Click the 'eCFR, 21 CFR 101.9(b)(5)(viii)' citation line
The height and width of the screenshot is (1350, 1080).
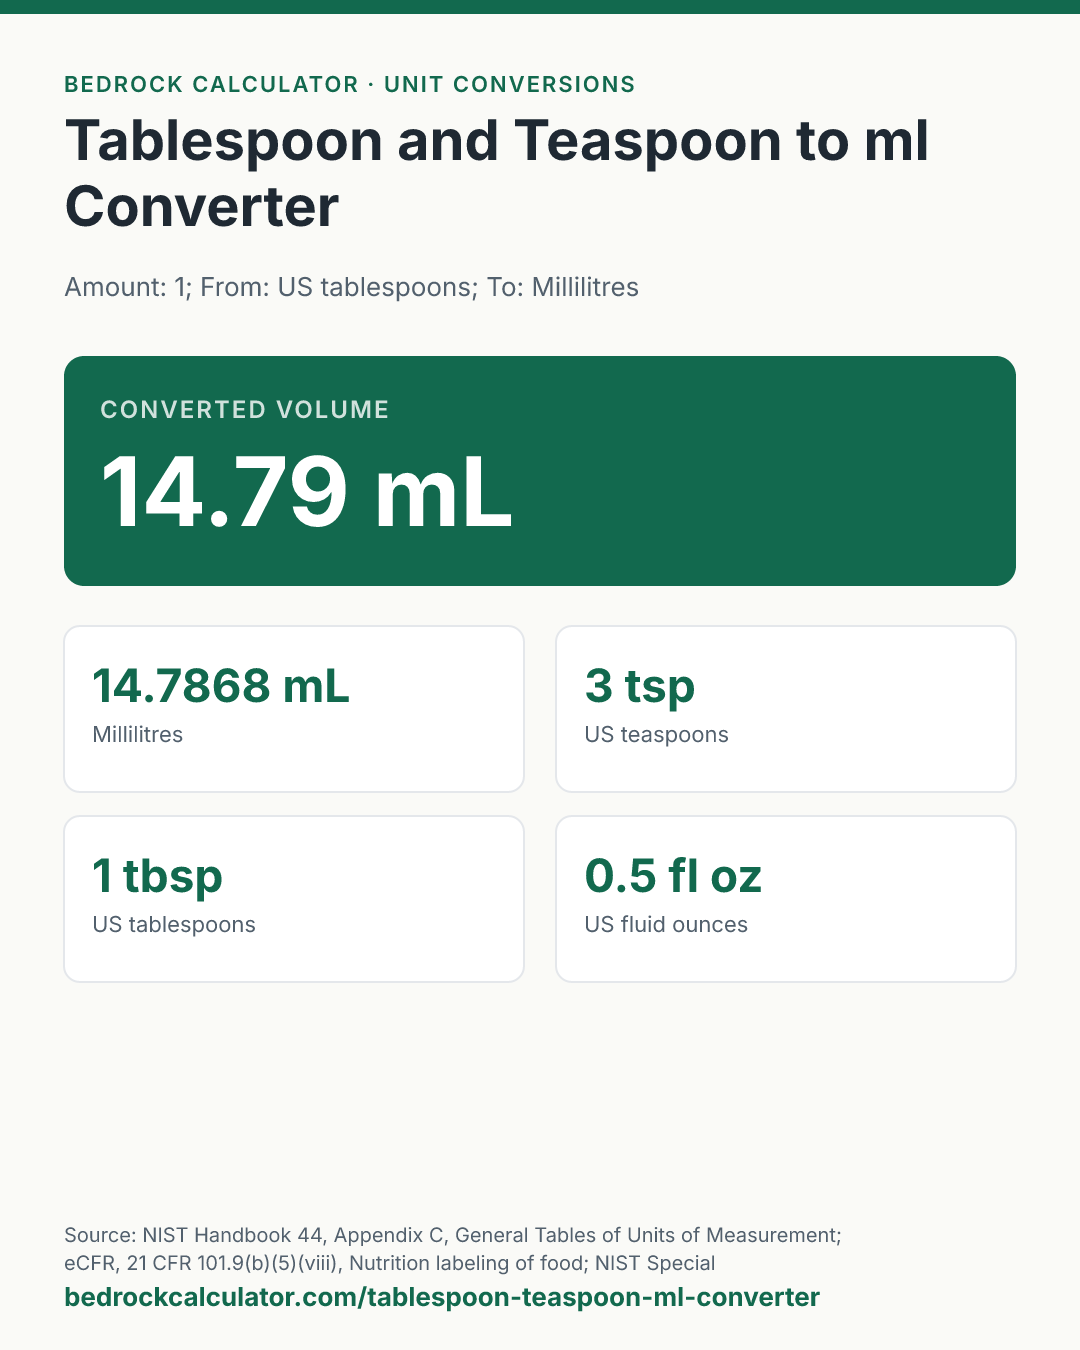click(390, 1263)
